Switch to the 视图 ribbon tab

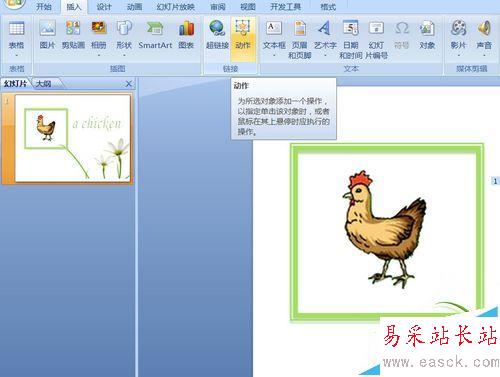pos(248,7)
